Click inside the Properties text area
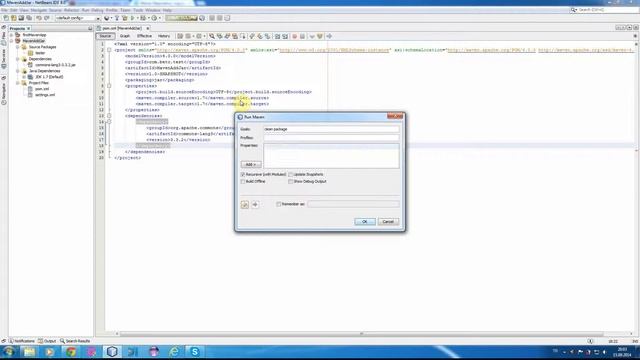Screen dimensions: 640x360 (x=331, y=156)
